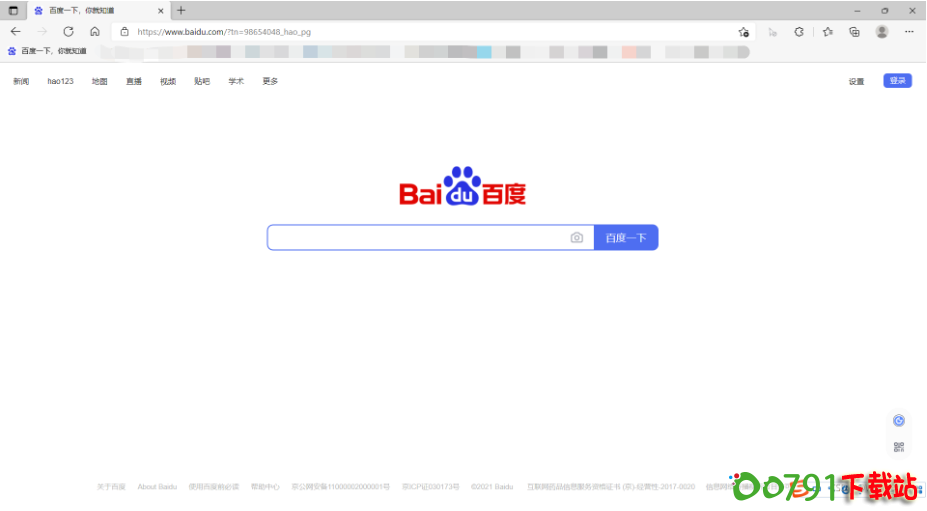This screenshot has width=927, height=511.
Task: Click the 百度一下 search button
Action: 626,238
